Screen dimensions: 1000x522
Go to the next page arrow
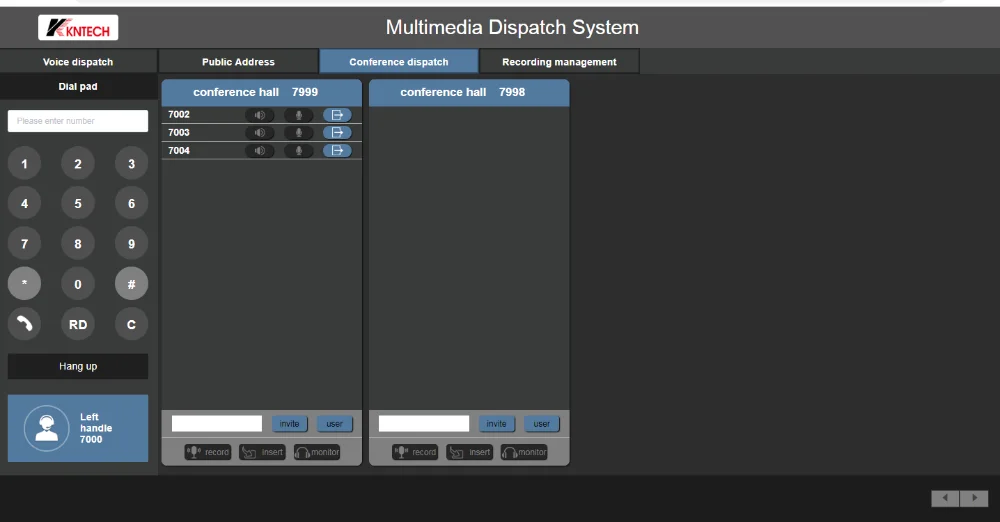[x=974, y=498]
